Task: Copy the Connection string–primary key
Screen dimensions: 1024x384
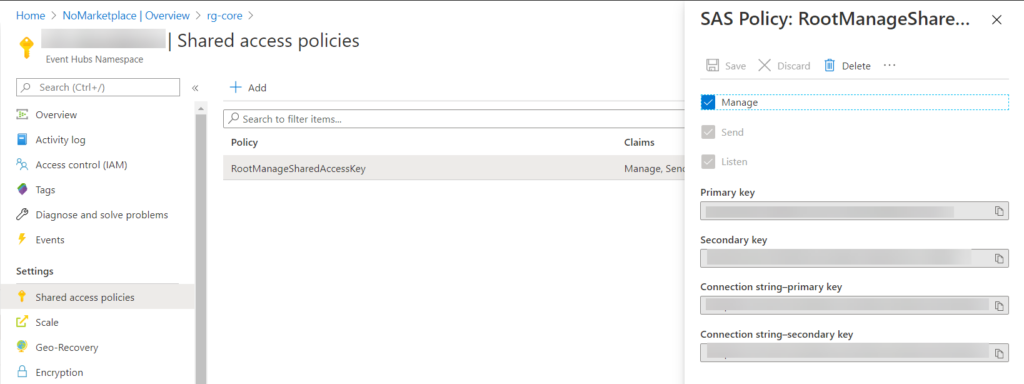Action: (x=999, y=306)
